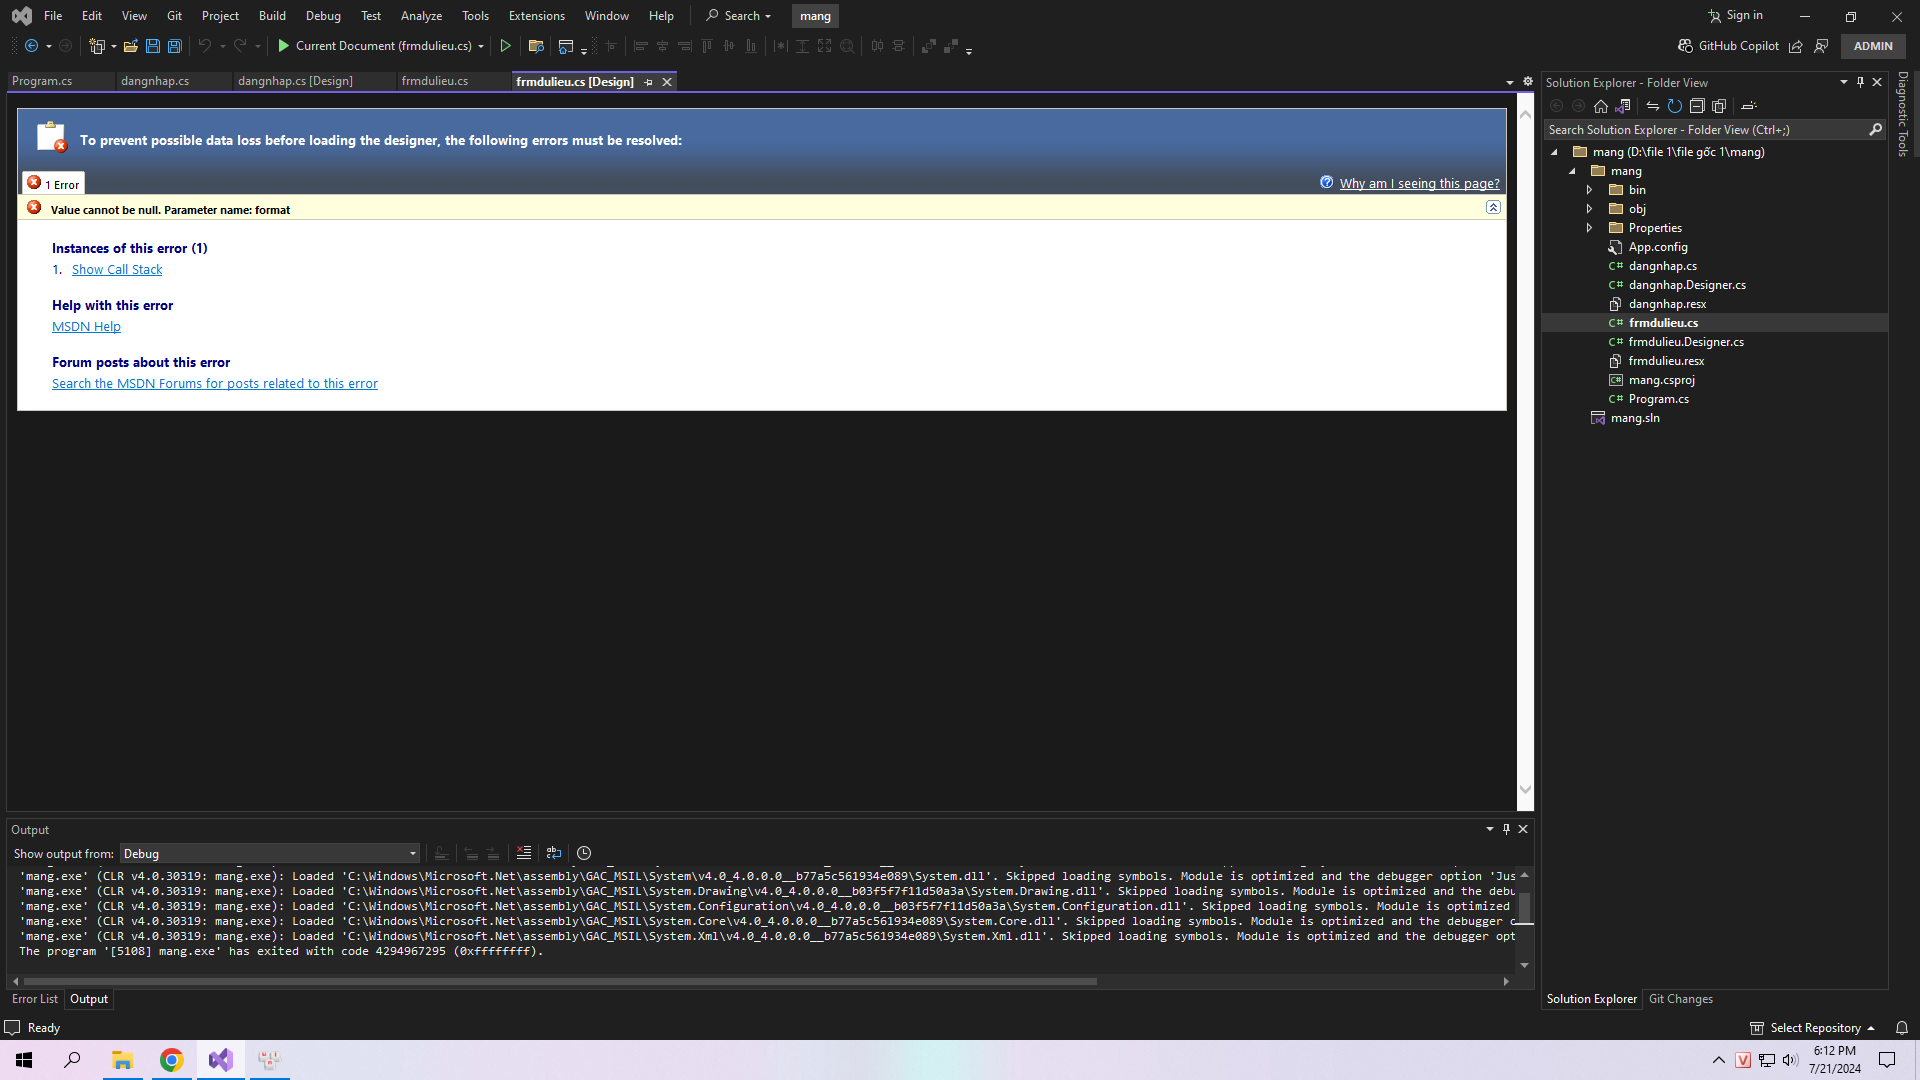Expand the bin folder in Solution Explorer
The width and height of the screenshot is (1920, 1080).
(x=1589, y=190)
